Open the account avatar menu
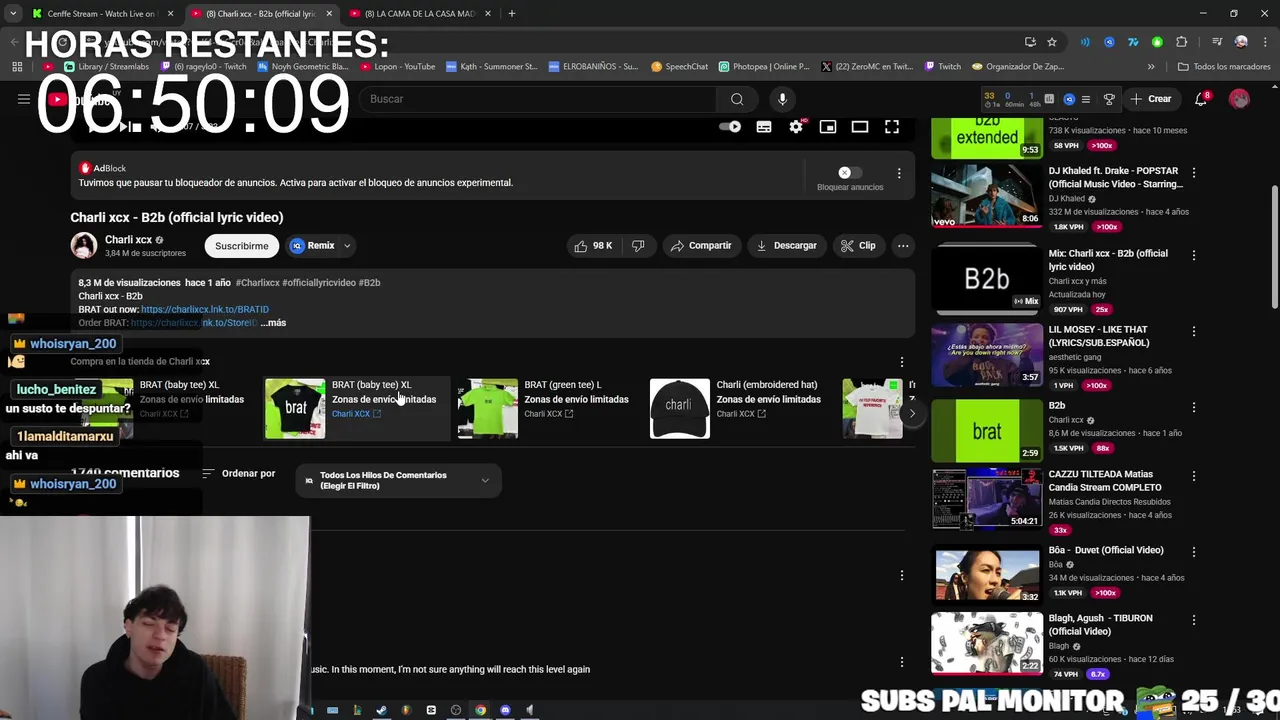The height and width of the screenshot is (720, 1280). pyautogui.click(x=1239, y=99)
